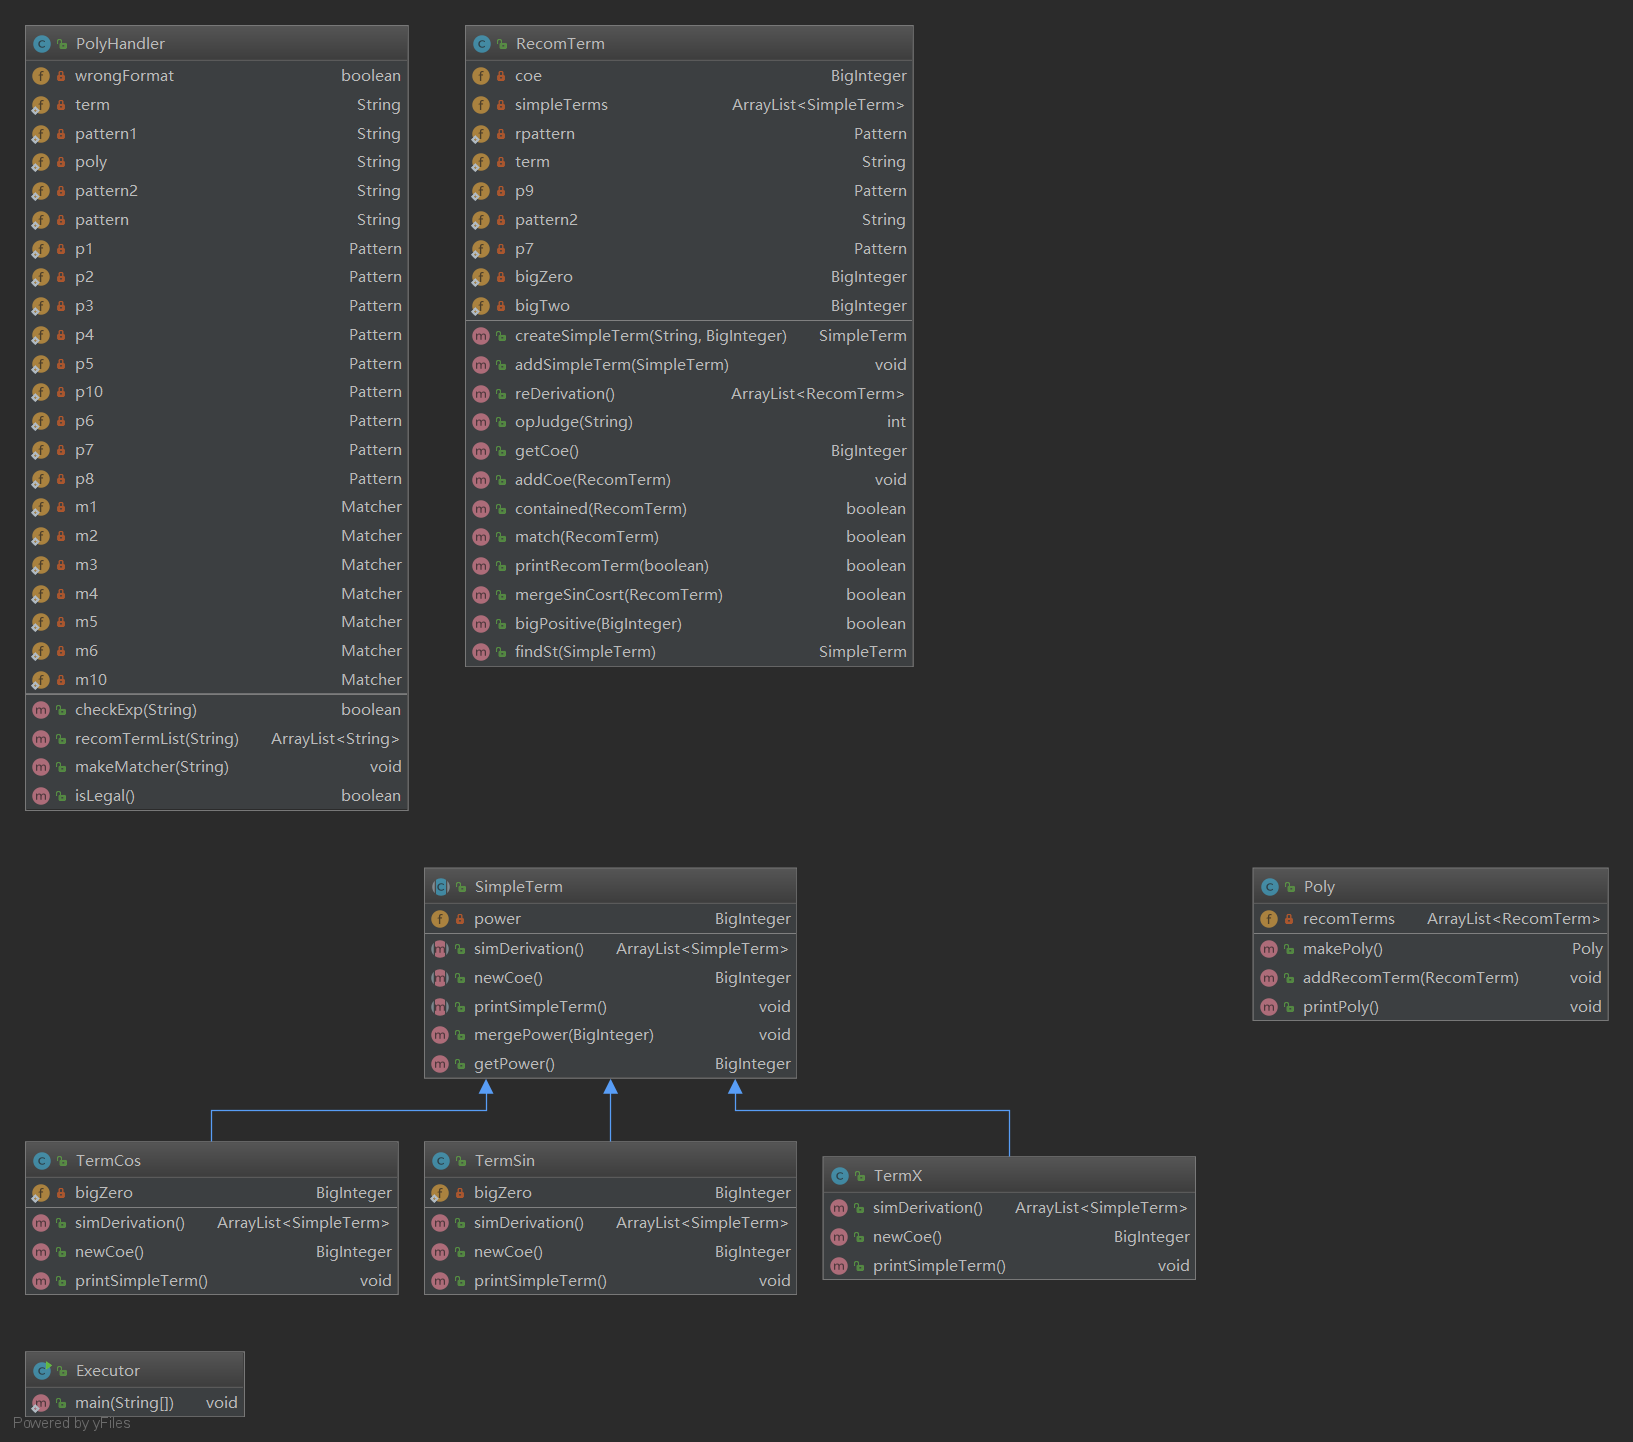Click the field icon beside bigZero in TermCos
Image resolution: width=1633 pixels, height=1442 pixels.
(40, 1193)
